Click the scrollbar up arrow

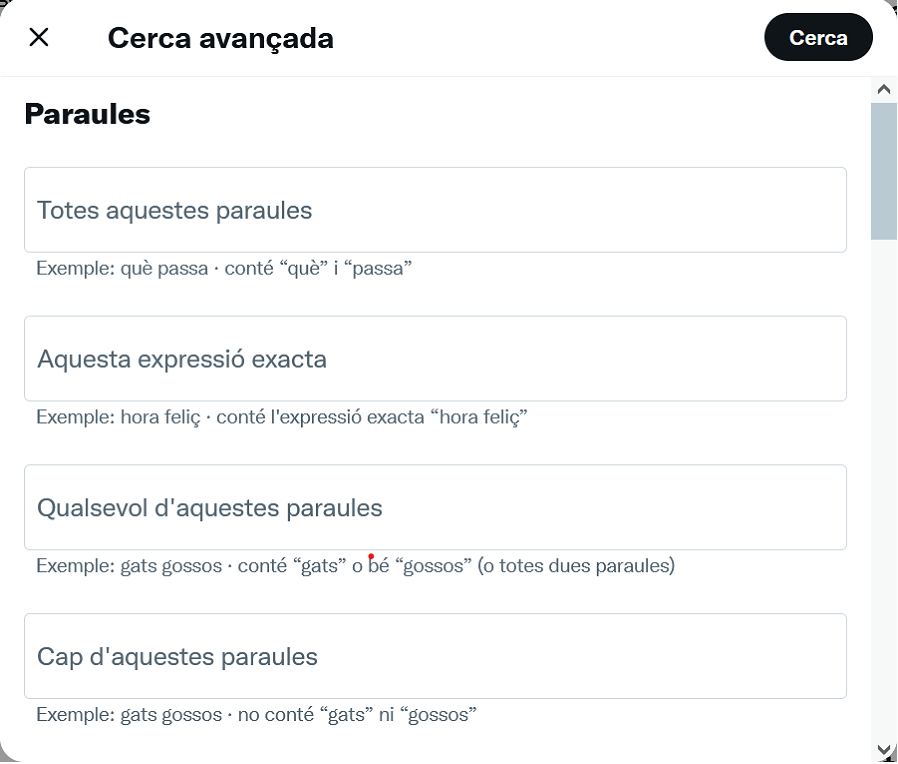(883, 88)
